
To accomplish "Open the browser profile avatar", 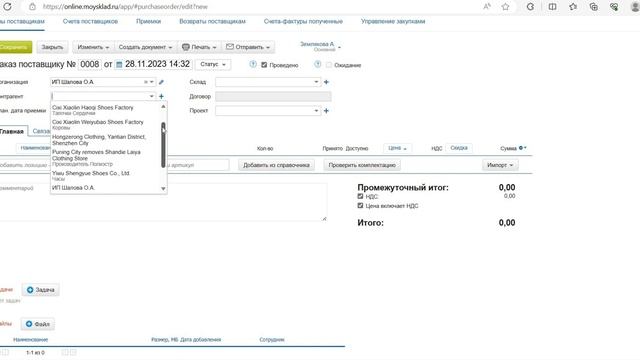I will click(635, 7).
